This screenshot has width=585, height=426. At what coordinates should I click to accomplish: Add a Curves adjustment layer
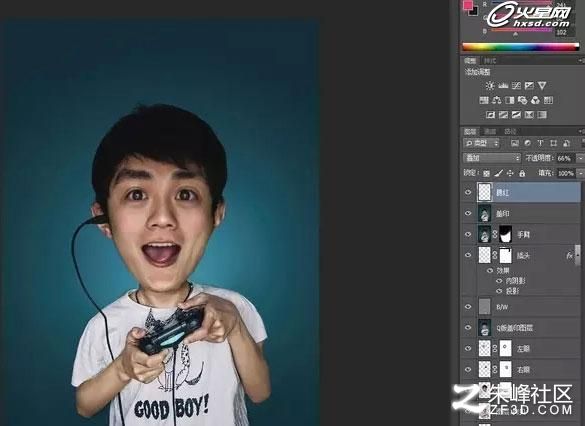[516, 86]
